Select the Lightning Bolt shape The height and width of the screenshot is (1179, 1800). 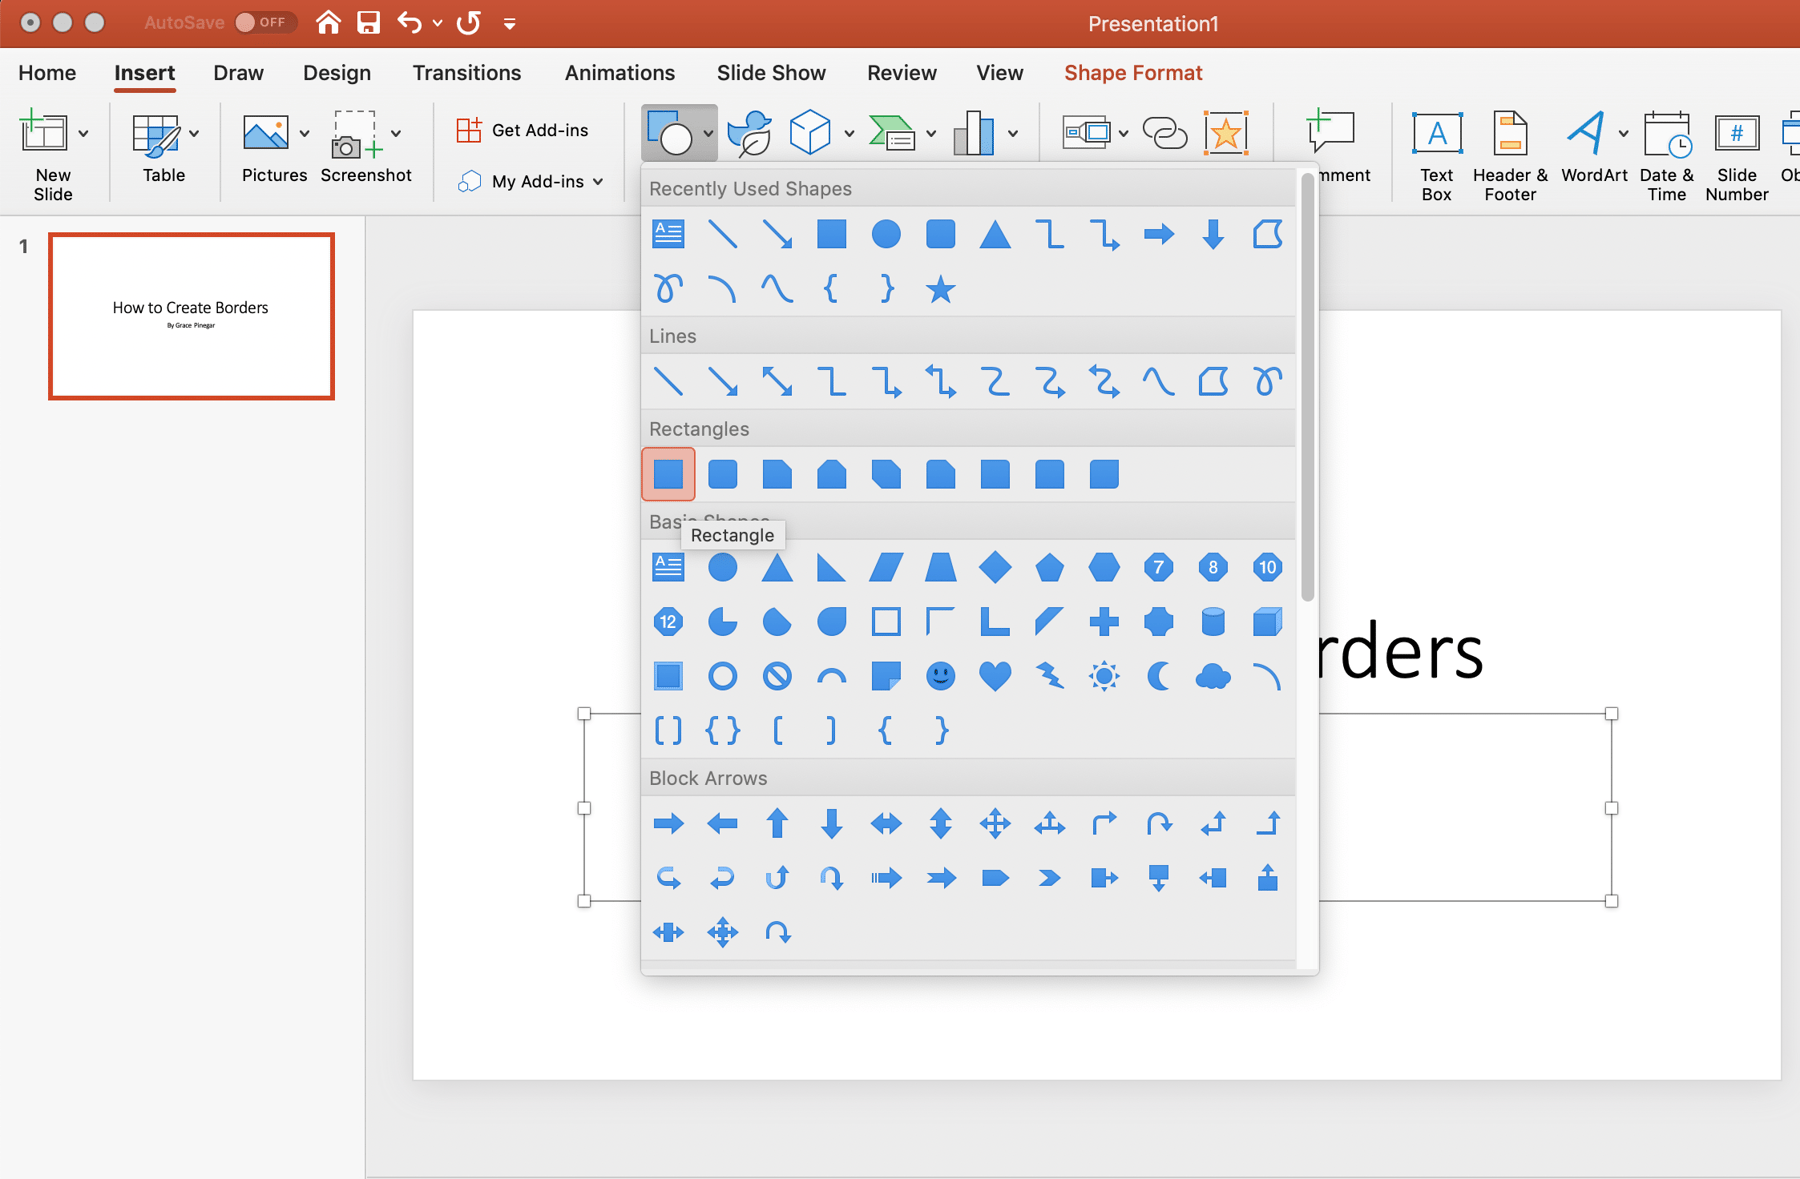click(1050, 676)
